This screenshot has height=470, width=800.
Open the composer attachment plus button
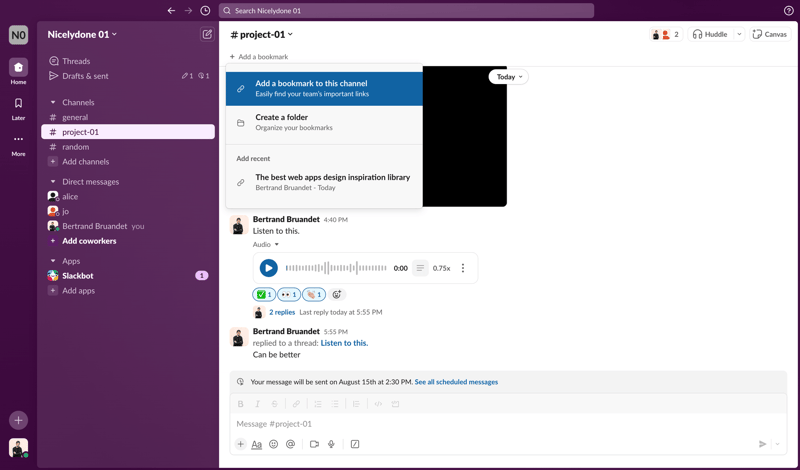(240, 444)
